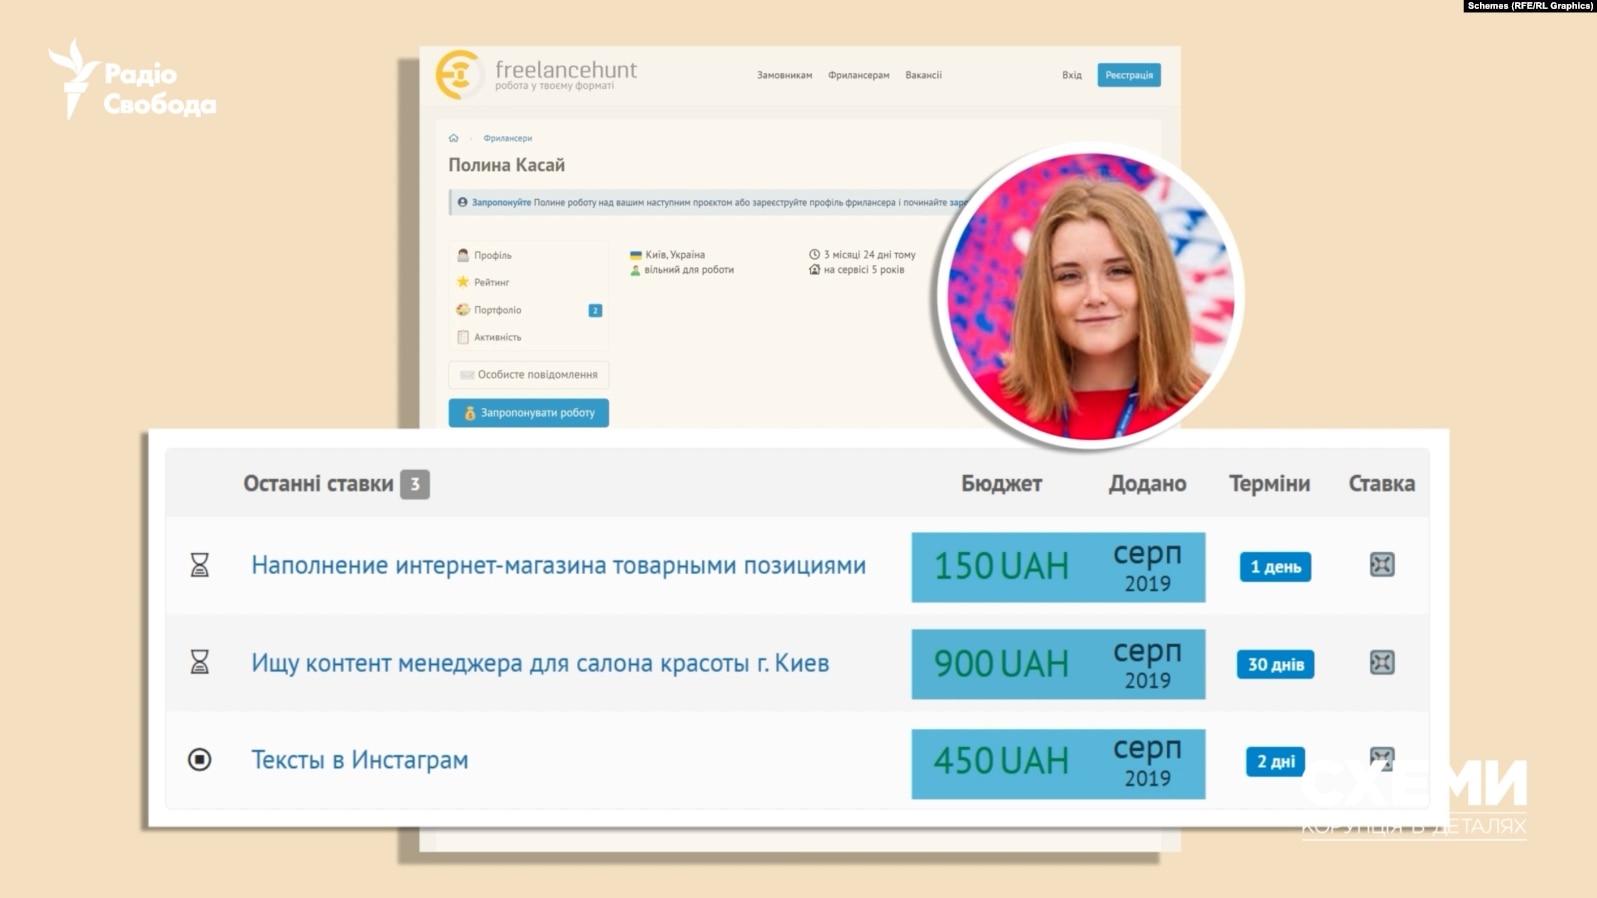Click the Бюджет column header
1597x898 pixels.
point(1001,484)
